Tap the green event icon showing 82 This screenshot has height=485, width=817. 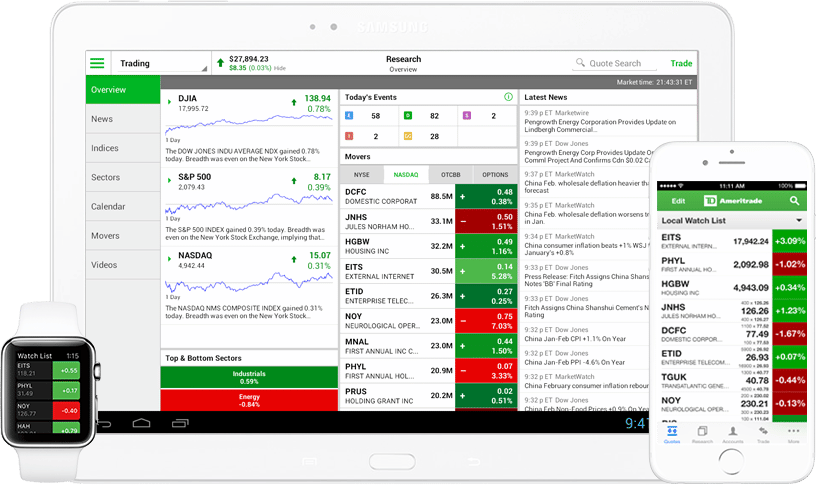click(x=408, y=116)
